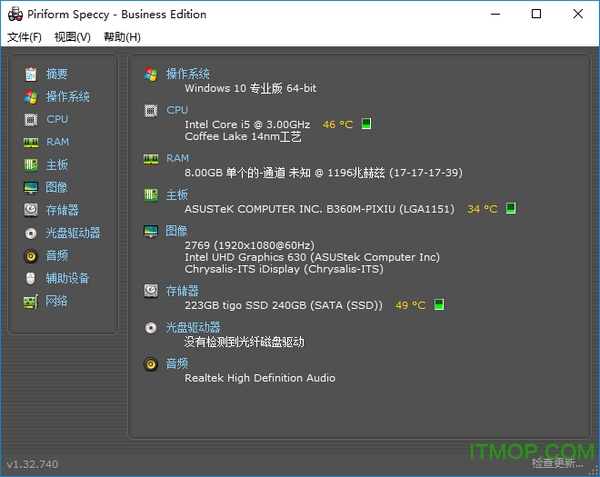The image size is (600, 477).
Task: Click the optical disc icon in summary panel
Action: tap(151, 328)
